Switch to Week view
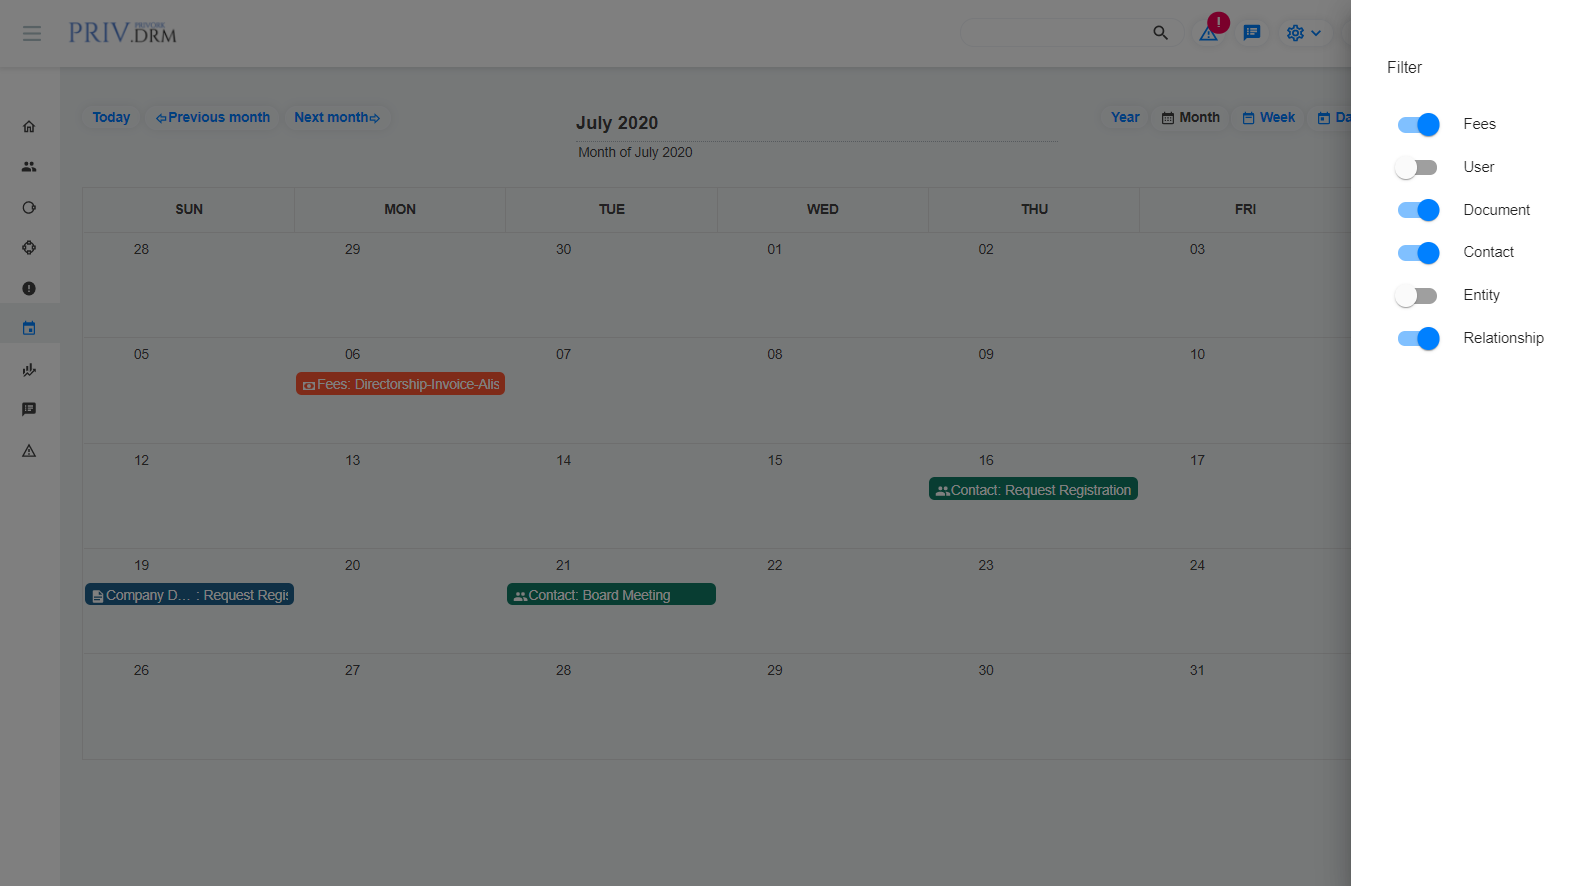 [x=1268, y=118]
